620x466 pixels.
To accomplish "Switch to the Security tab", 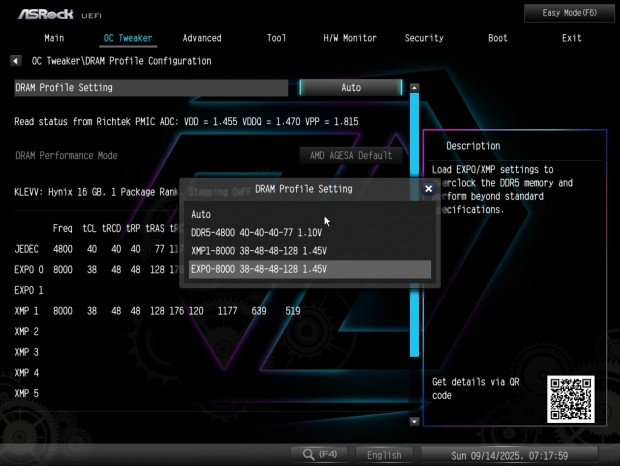I will [x=424, y=38].
